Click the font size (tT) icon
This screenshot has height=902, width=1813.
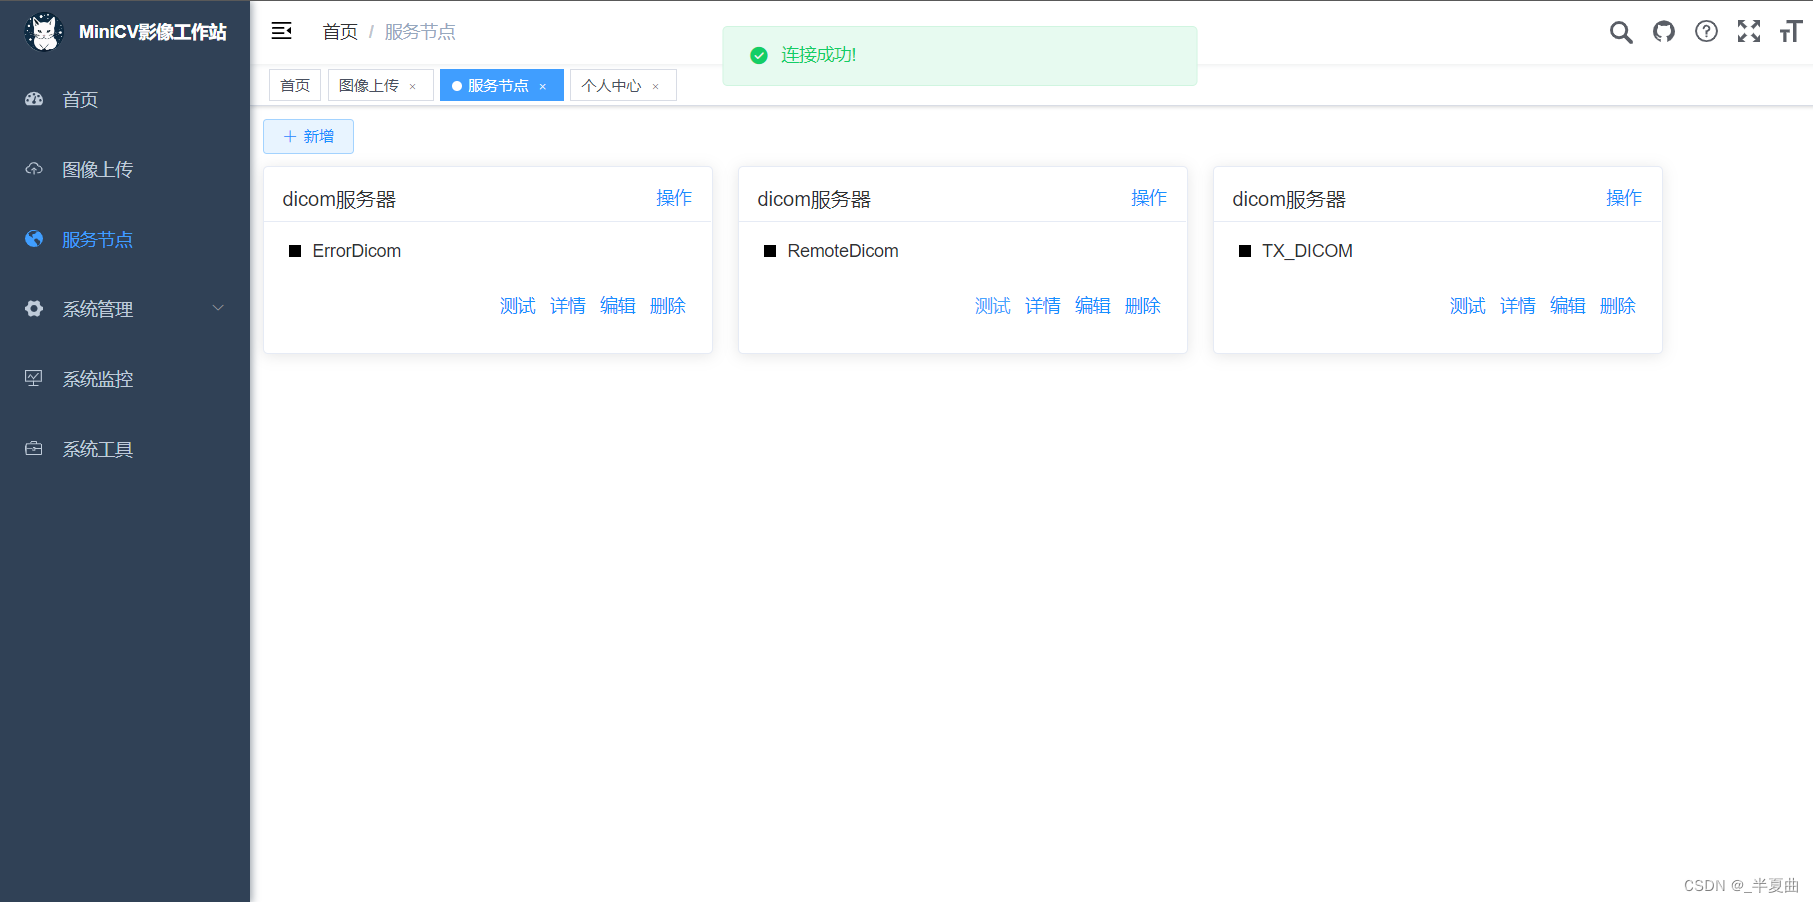coord(1790,31)
